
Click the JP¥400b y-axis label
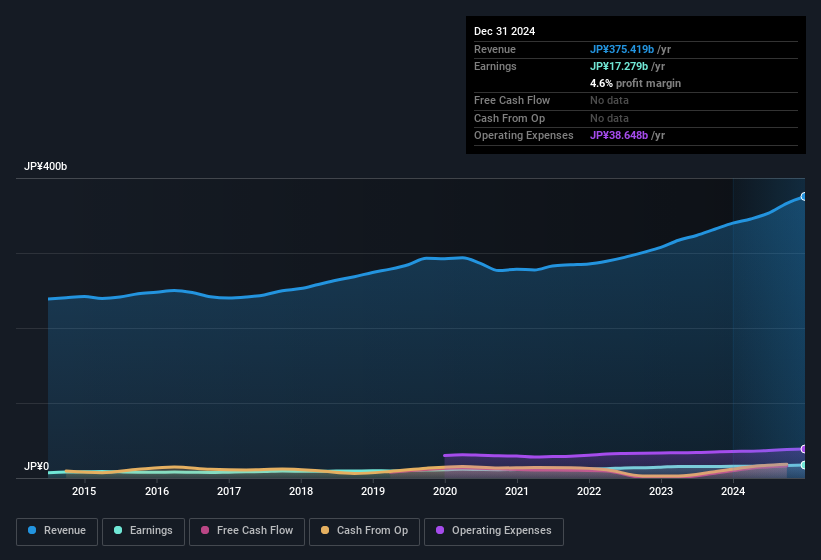coord(46,166)
